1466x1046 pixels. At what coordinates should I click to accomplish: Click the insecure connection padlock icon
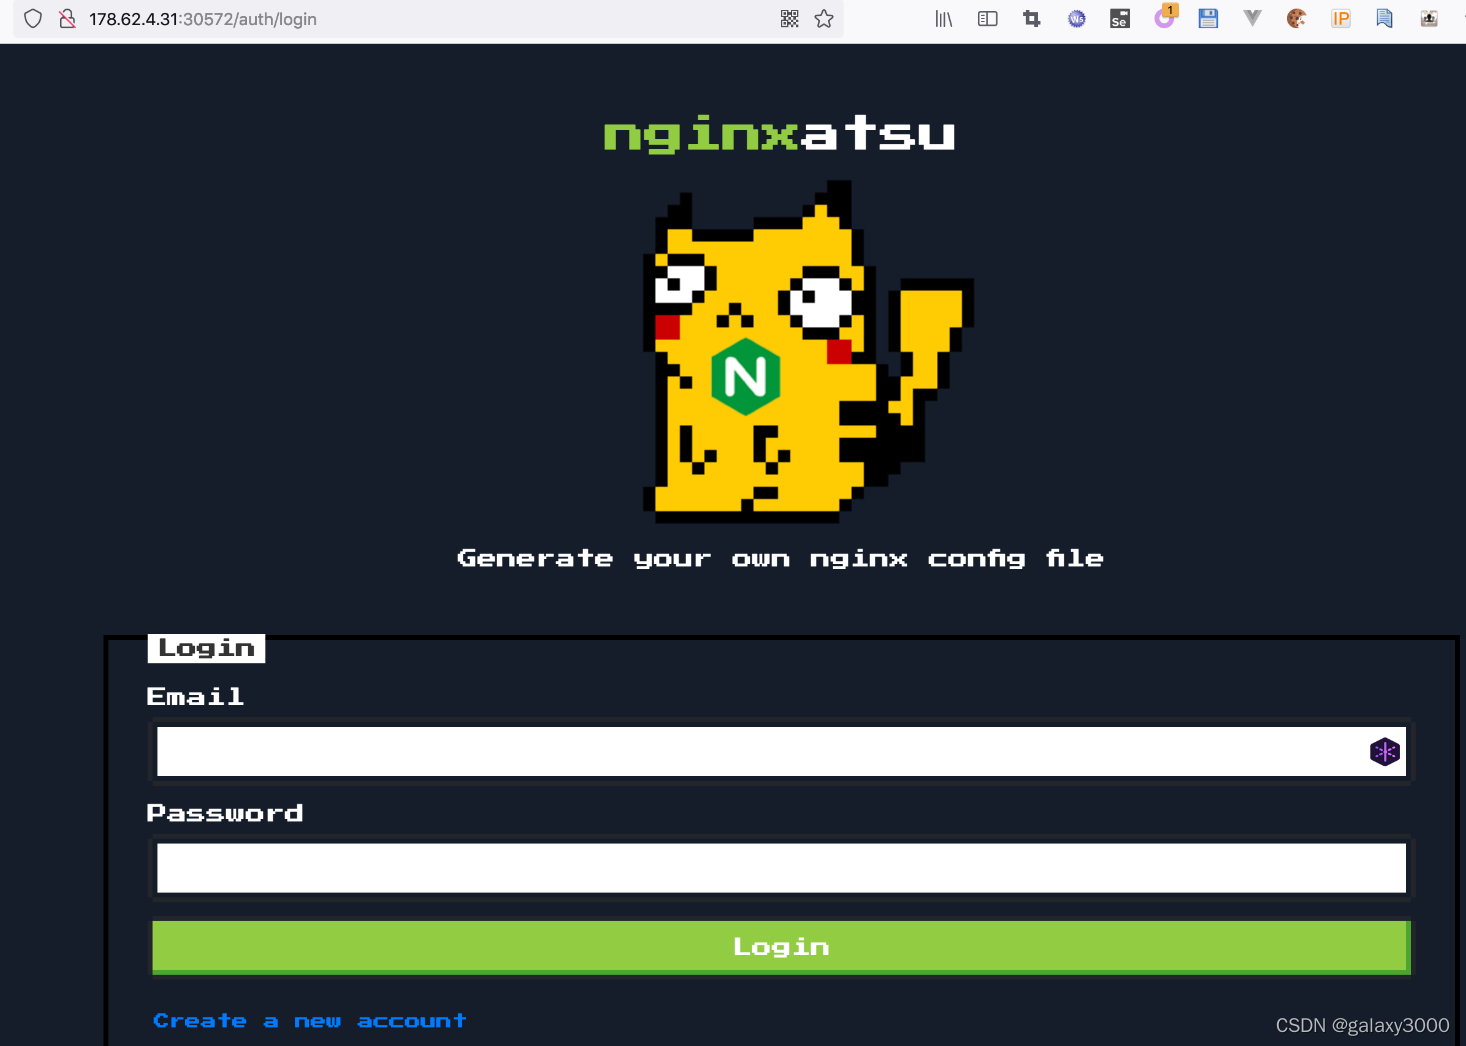[67, 19]
